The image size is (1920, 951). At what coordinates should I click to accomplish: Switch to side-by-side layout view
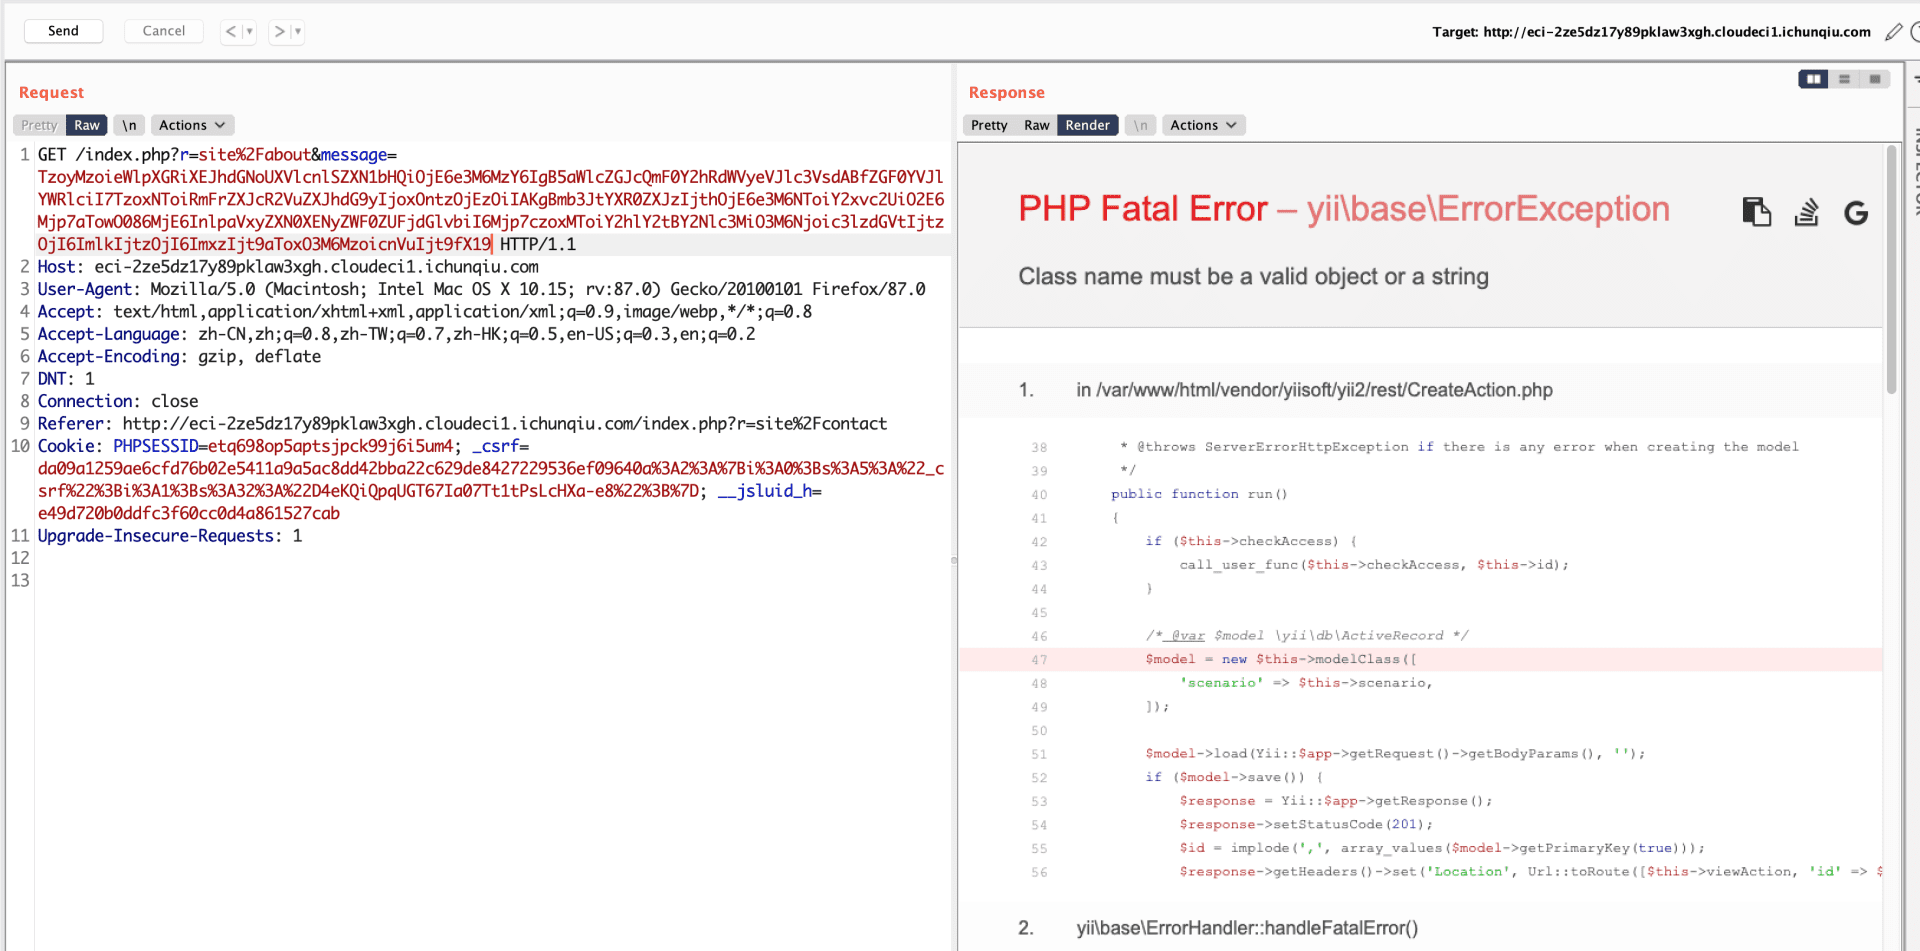click(x=1813, y=79)
